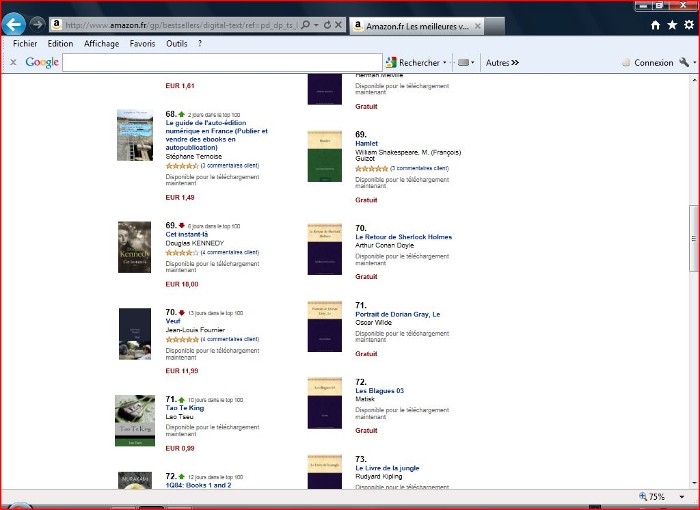Open the 'Cet instant-là' book link

pyautogui.click(x=187, y=234)
